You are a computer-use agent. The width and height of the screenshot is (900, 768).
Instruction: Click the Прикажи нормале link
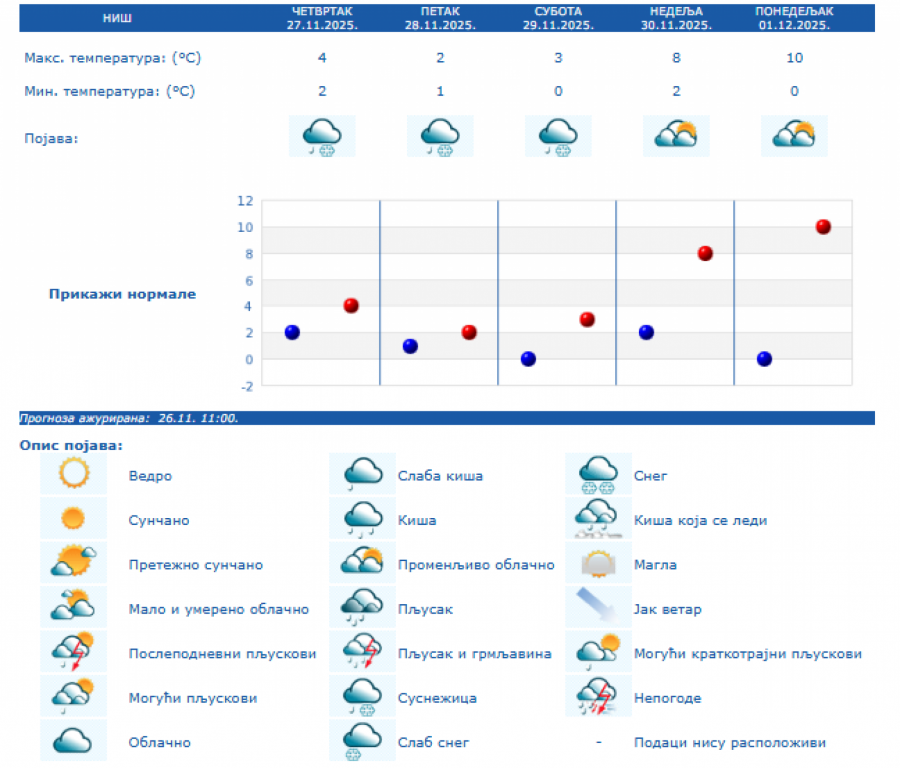point(122,294)
